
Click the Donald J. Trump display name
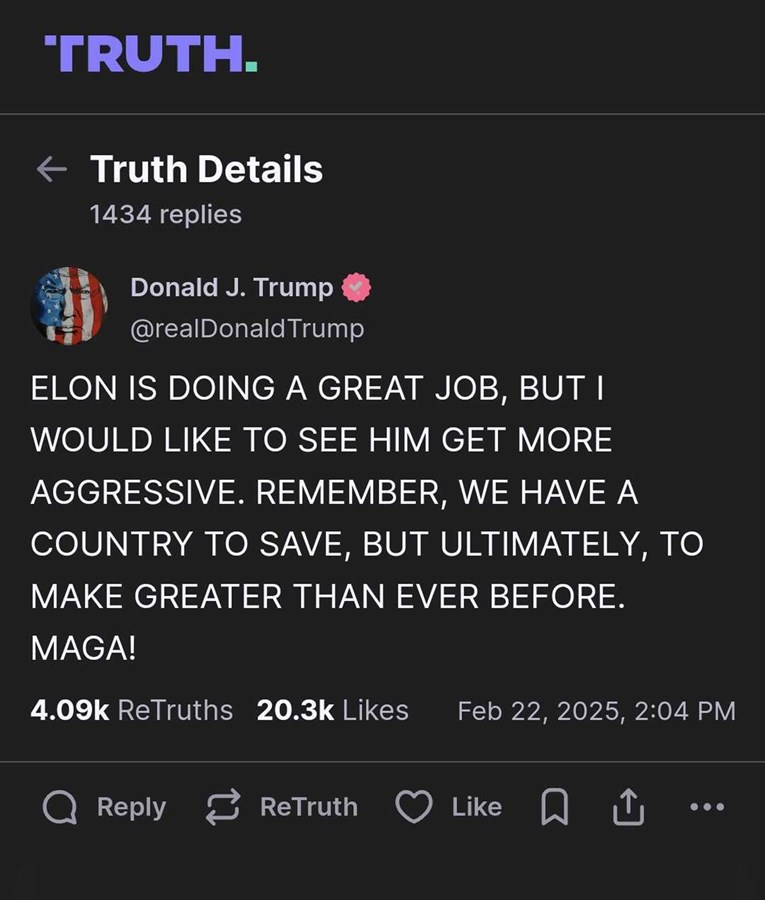[x=231, y=288]
